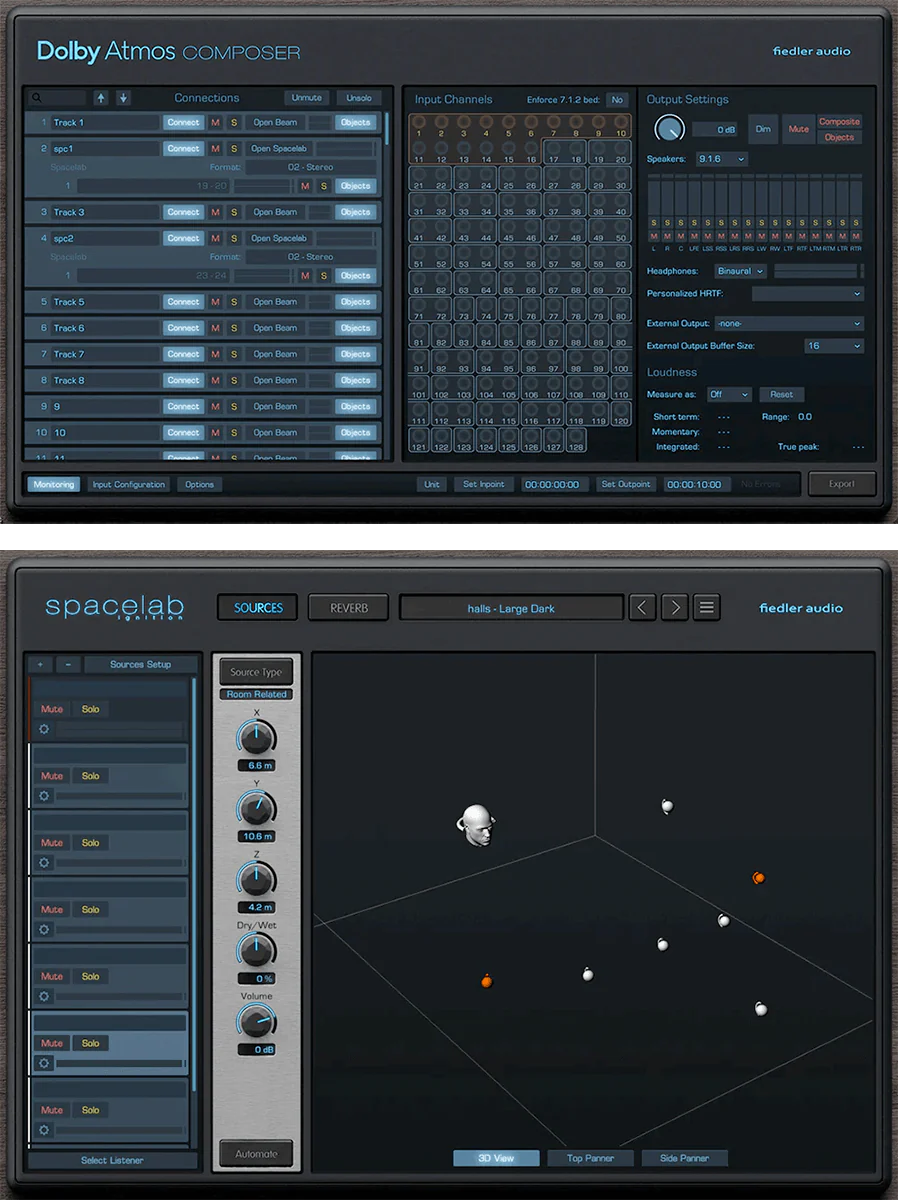Switch to the Top Panner view
This screenshot has height=1200, width=898.
(x=590, y=1157)
